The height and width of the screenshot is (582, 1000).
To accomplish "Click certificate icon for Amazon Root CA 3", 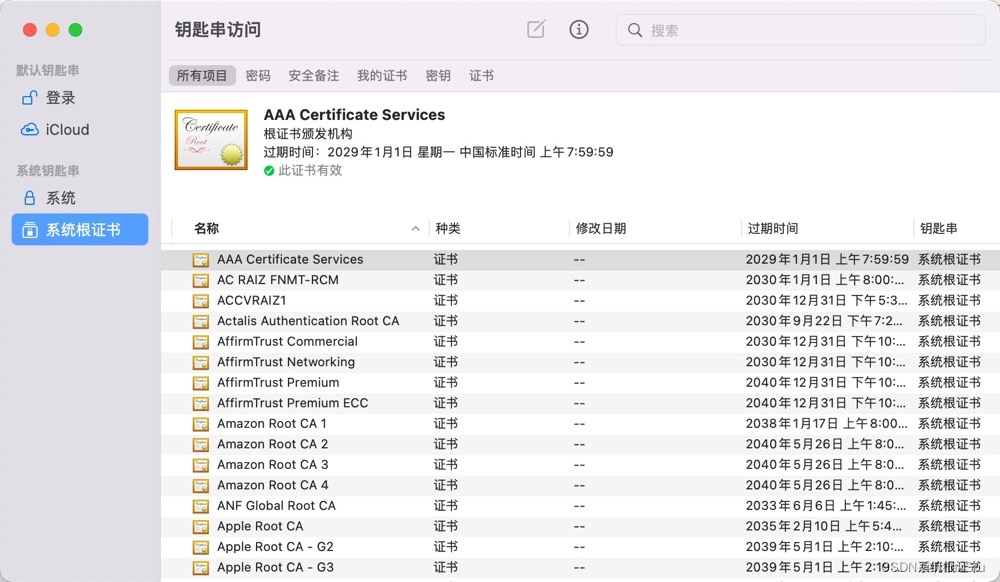I will 201,465.
